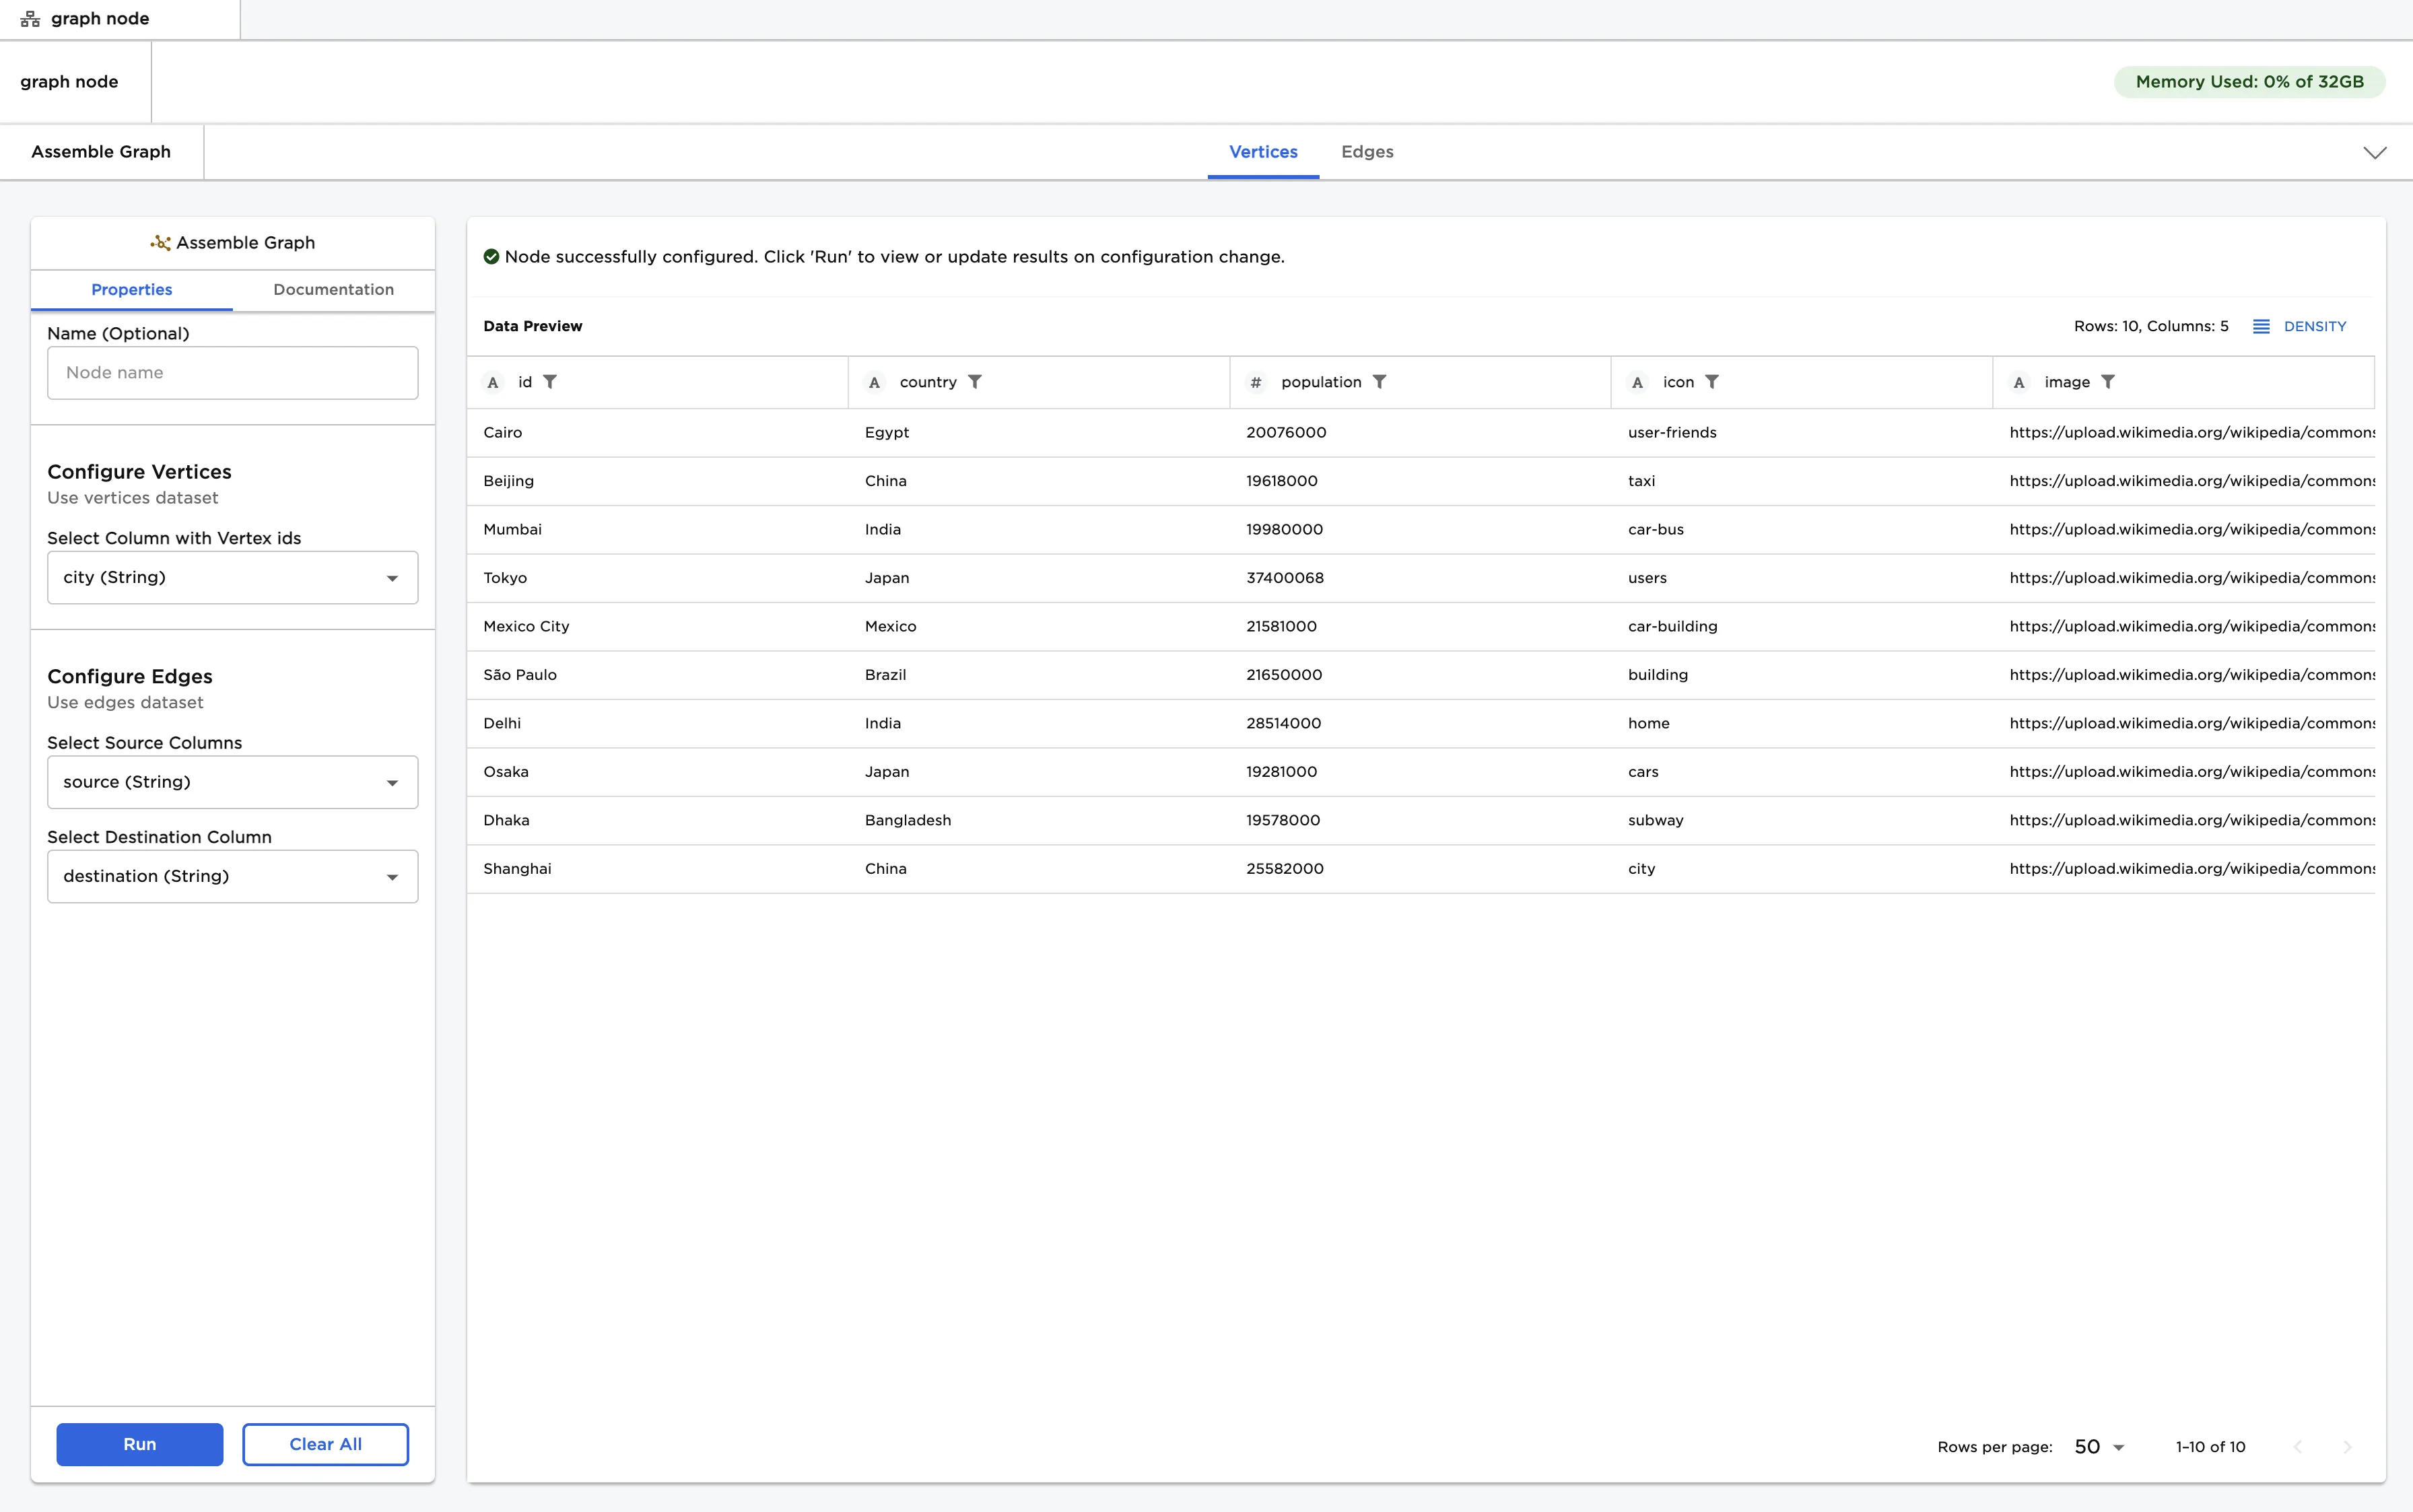
Task: Go to next page arrow
Action: pyautogui.click(x=2347, y=1447)
